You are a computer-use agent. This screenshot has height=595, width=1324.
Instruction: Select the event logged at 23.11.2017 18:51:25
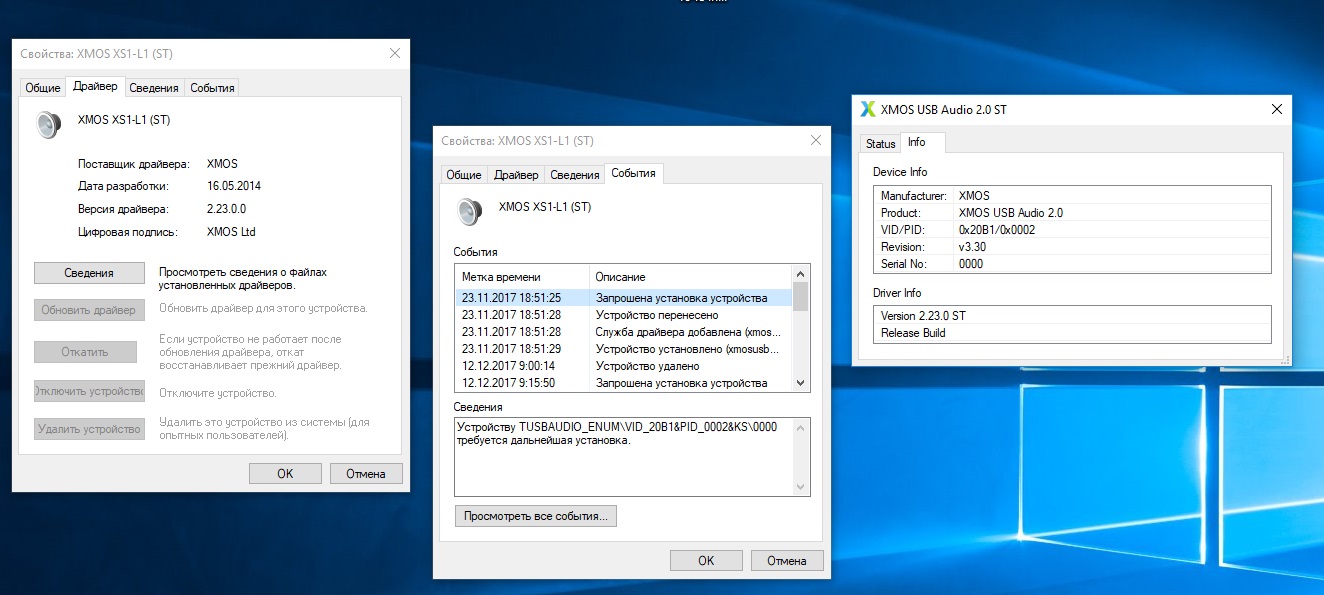pos(624,298)
